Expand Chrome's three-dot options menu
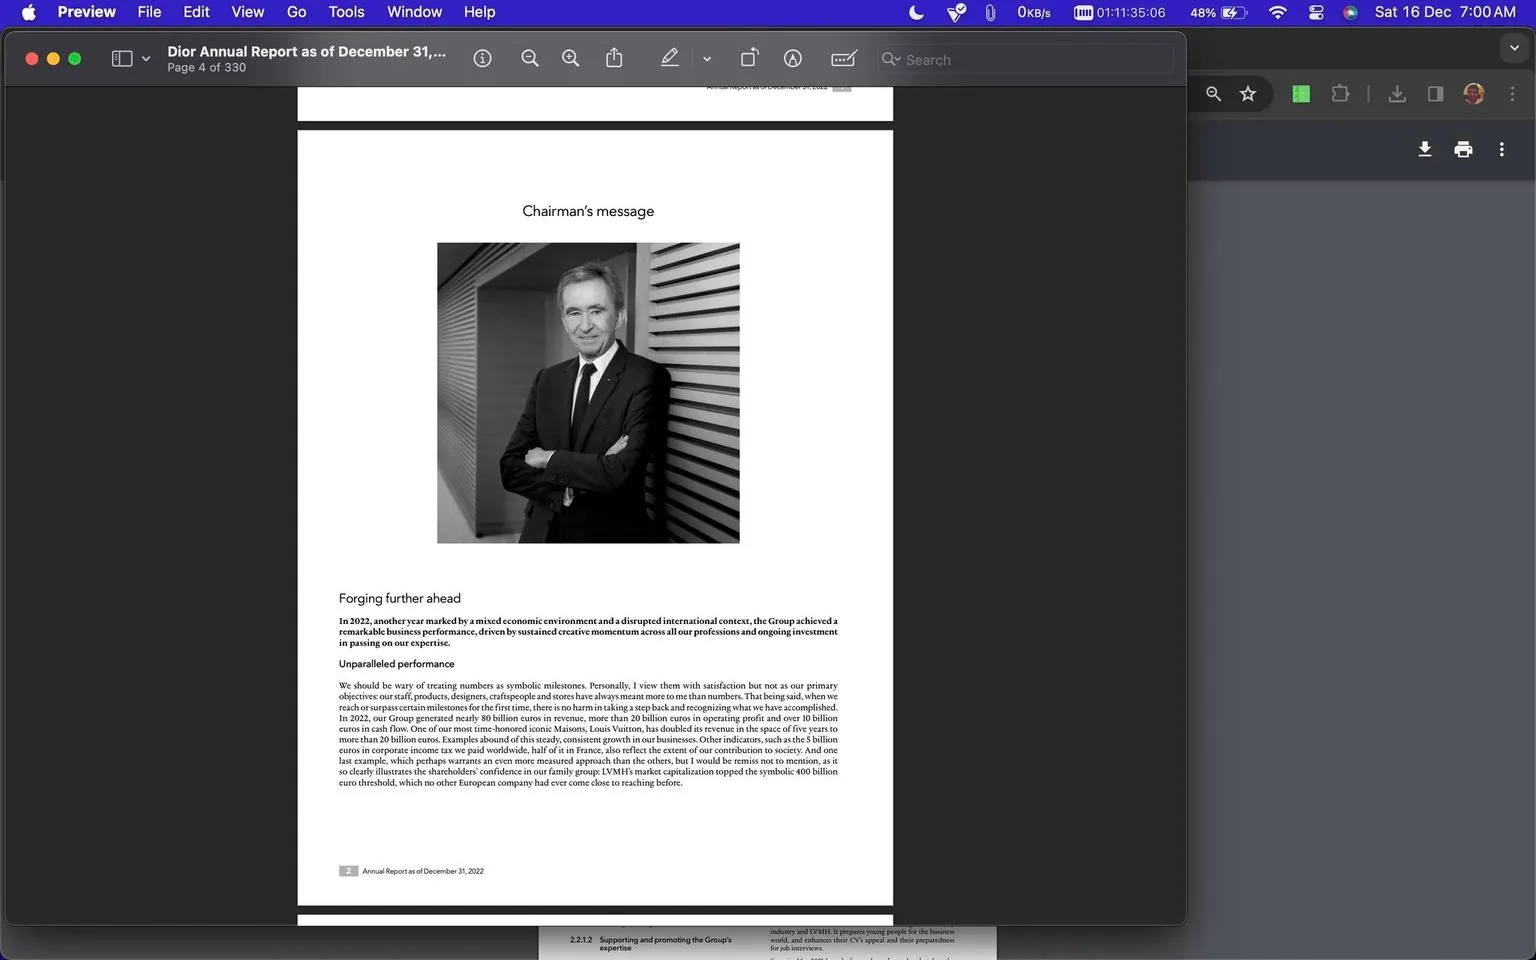Viewport: 1536px width, 960px height. [1501, 149]
